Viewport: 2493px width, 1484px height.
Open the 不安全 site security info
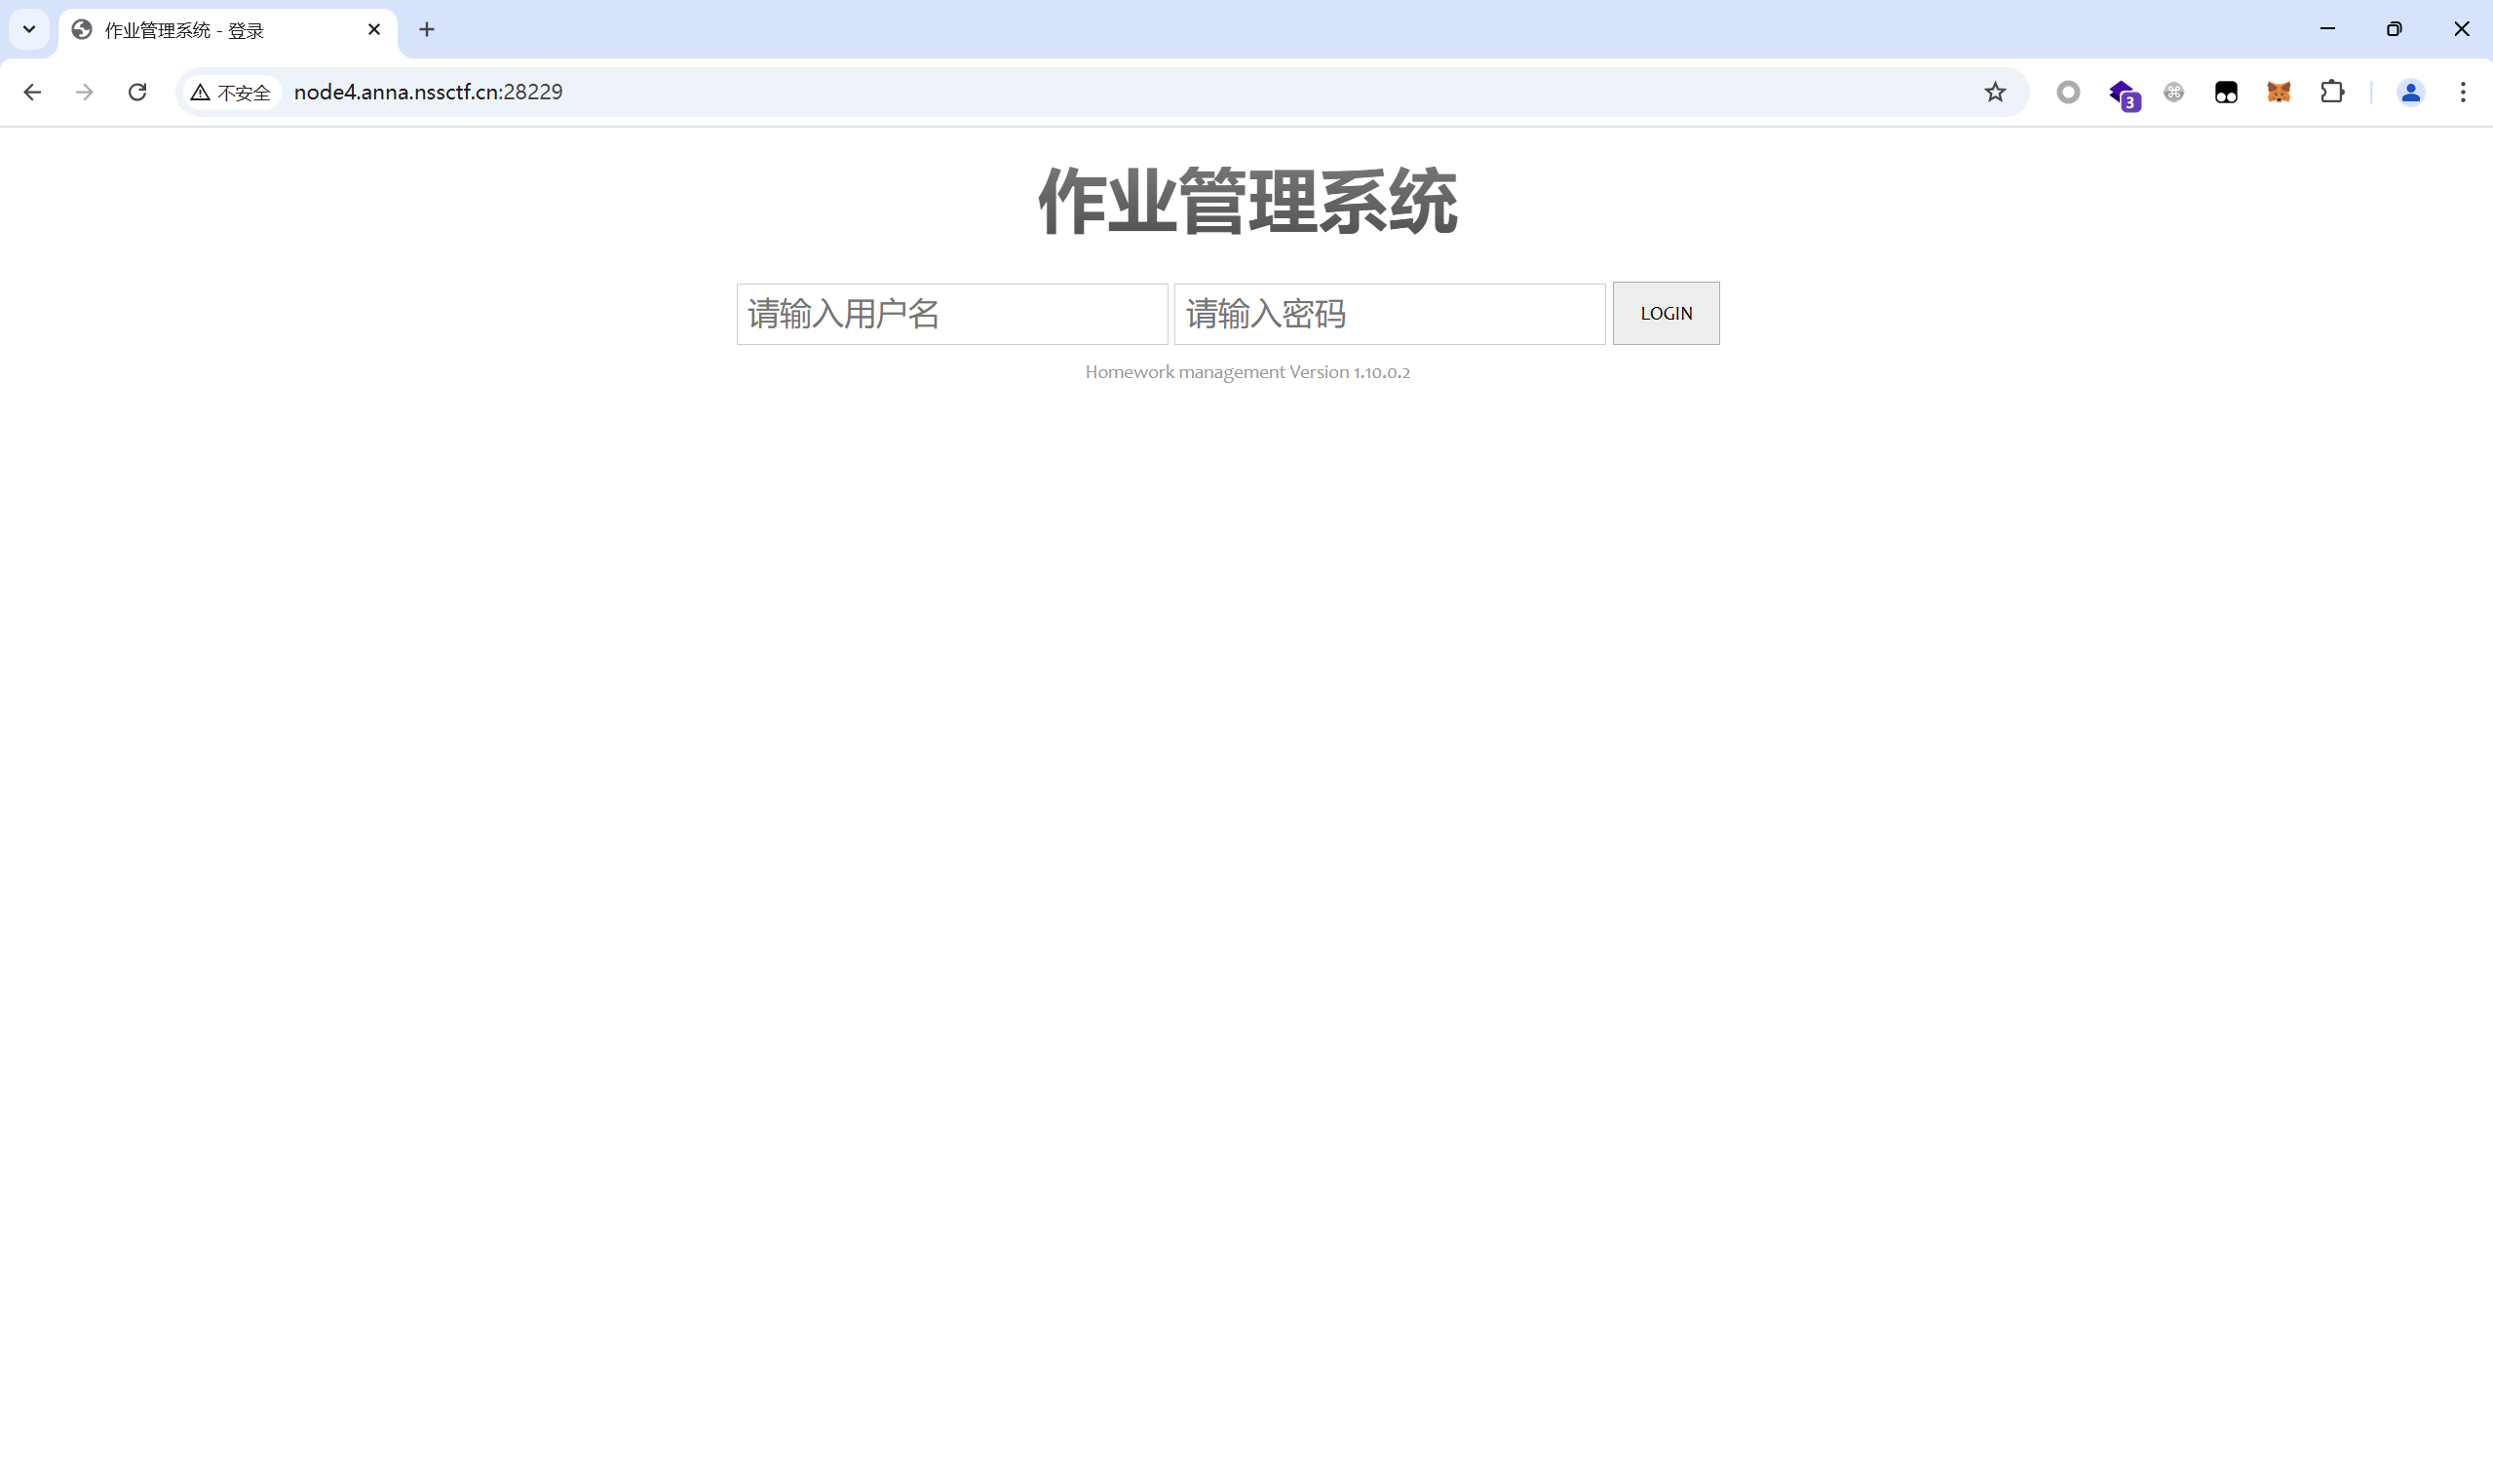231,92
